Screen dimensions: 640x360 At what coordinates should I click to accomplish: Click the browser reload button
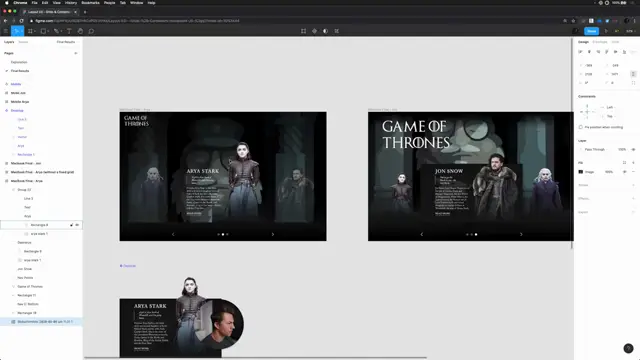click(x=22, y=21)
